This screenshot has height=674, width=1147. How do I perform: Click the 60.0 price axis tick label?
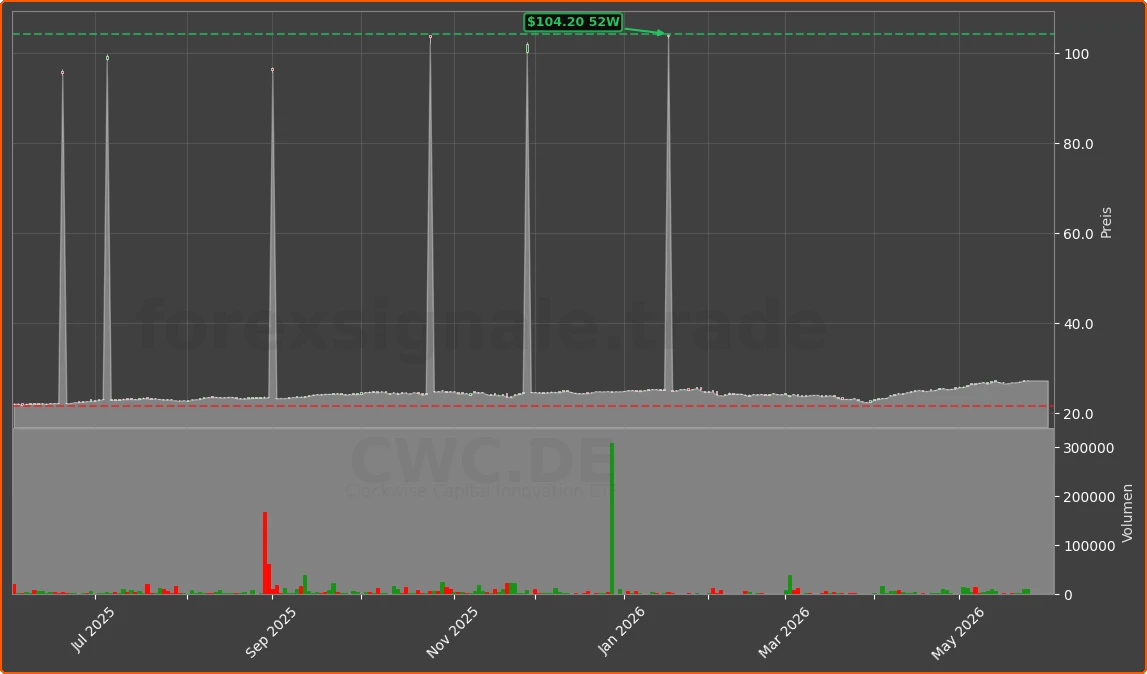point(1079,234)
